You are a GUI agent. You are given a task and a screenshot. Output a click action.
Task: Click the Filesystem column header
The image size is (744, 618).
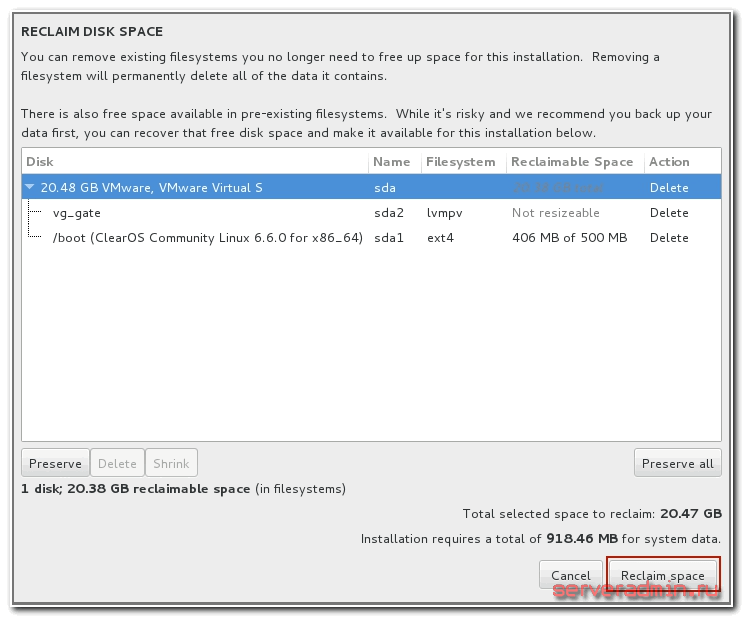tap(460, 162)
